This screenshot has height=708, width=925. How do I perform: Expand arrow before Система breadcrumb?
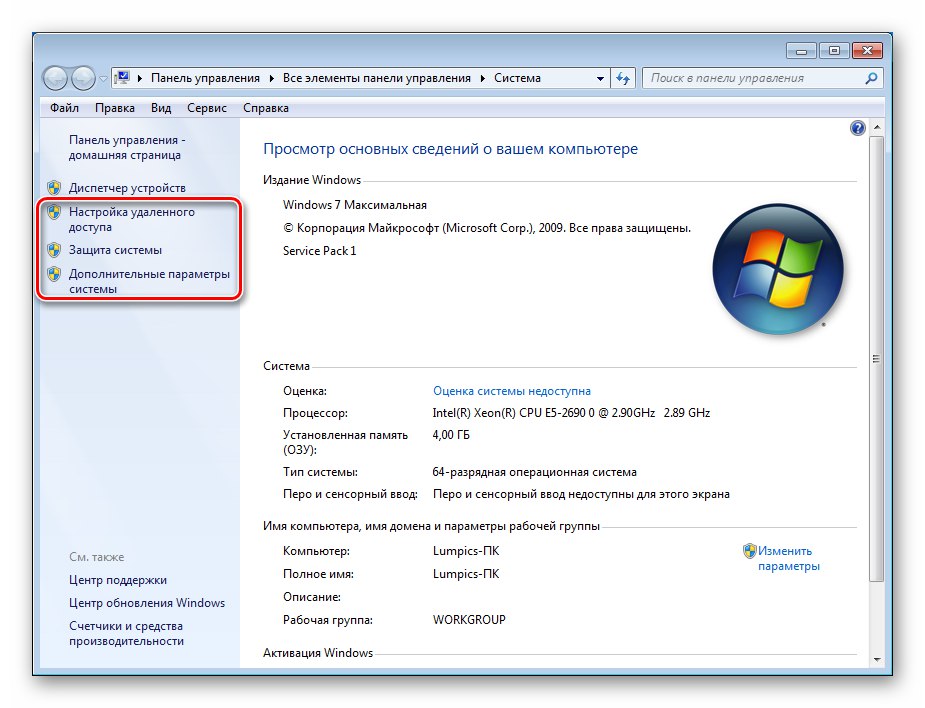(483, 78)
